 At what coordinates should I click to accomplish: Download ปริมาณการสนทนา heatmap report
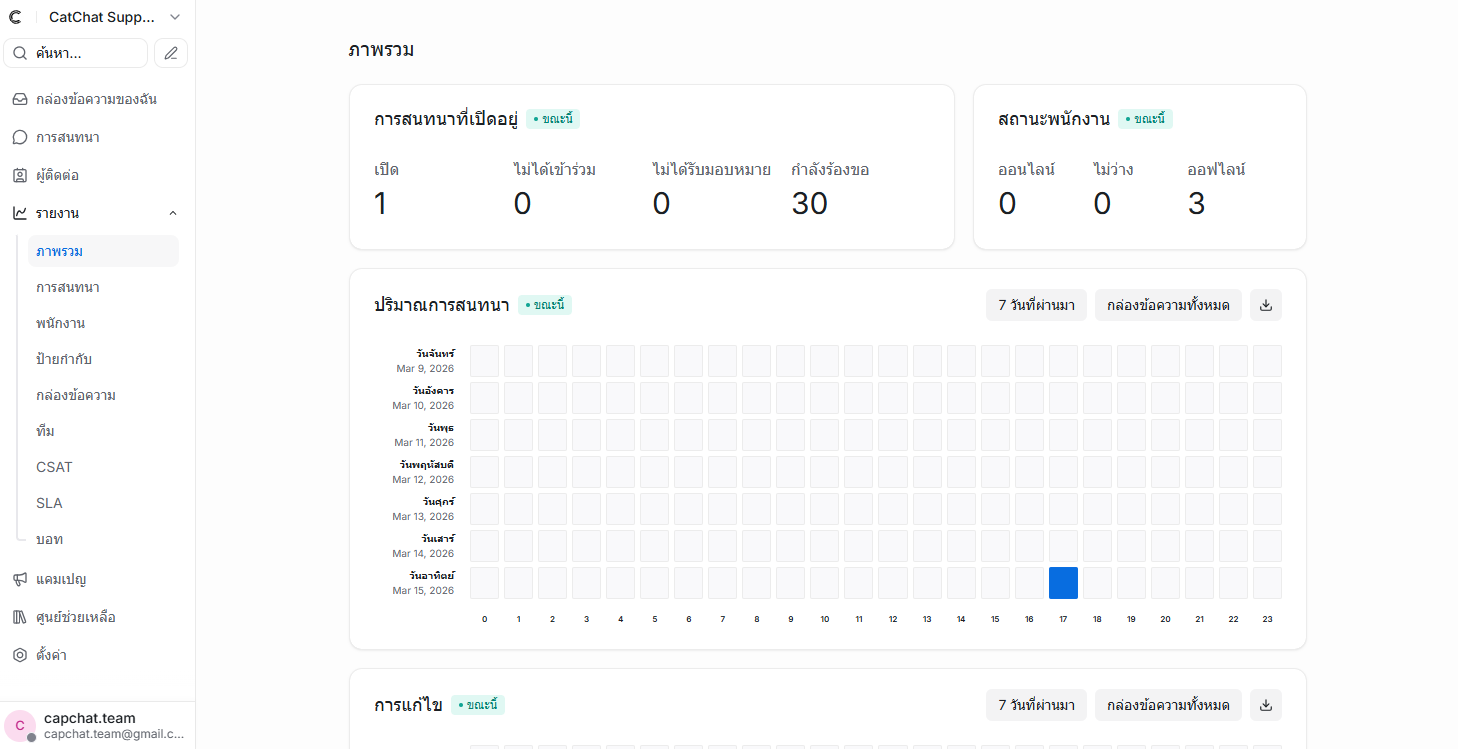[1265, 305]
